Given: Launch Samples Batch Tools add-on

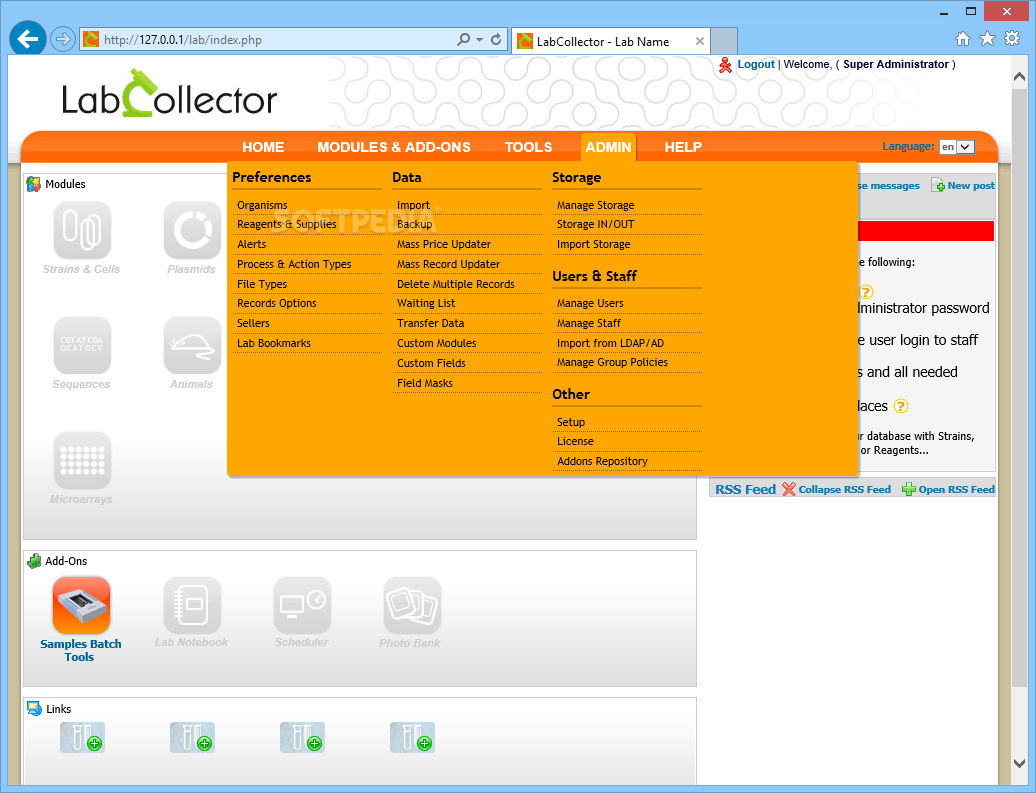Looking at the screenshot, I should pos(81,605).
